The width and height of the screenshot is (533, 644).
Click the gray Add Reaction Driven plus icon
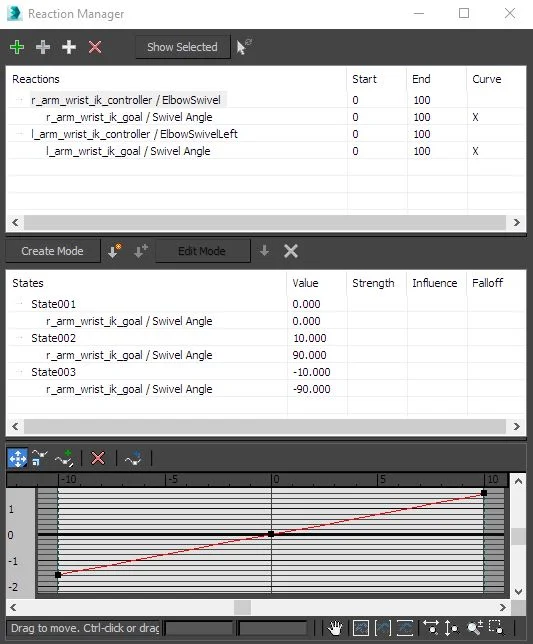(43, 47)
